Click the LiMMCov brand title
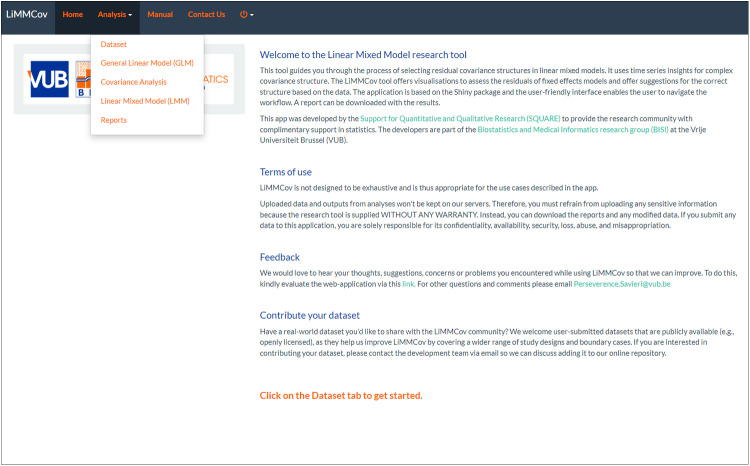The width and height of the screenshot is (750, 466). pos(27,14)
